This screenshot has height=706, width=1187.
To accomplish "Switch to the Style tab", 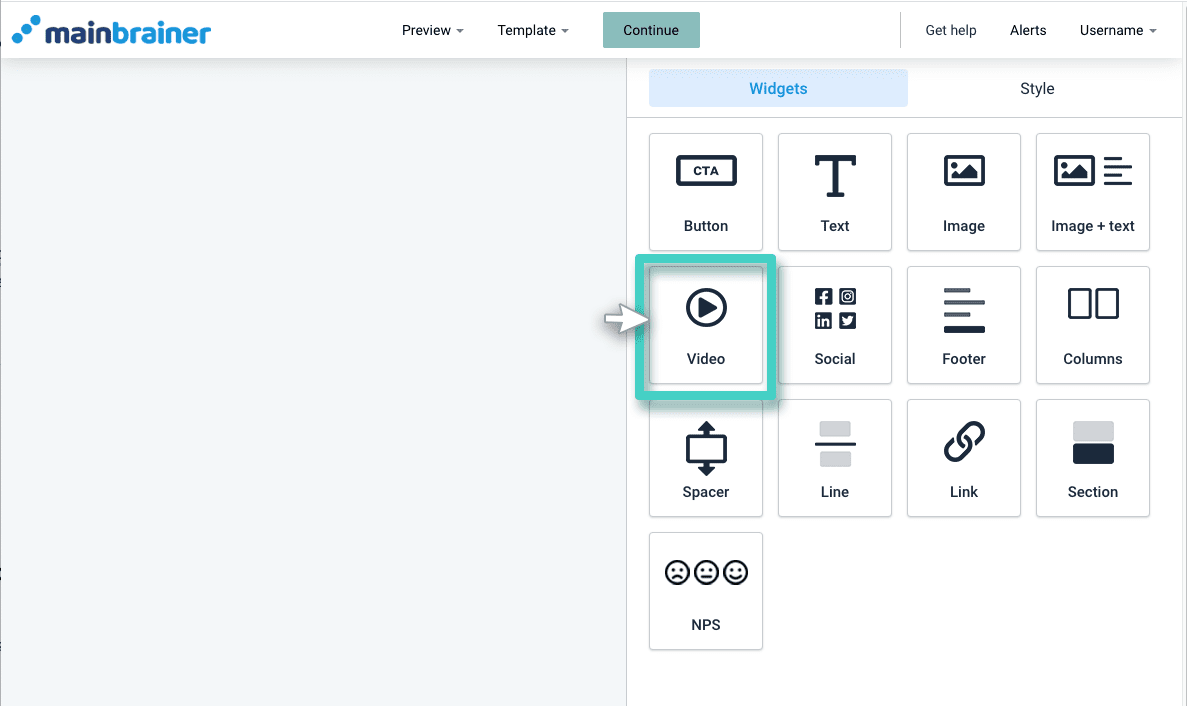I will [x=1037, y=89].
